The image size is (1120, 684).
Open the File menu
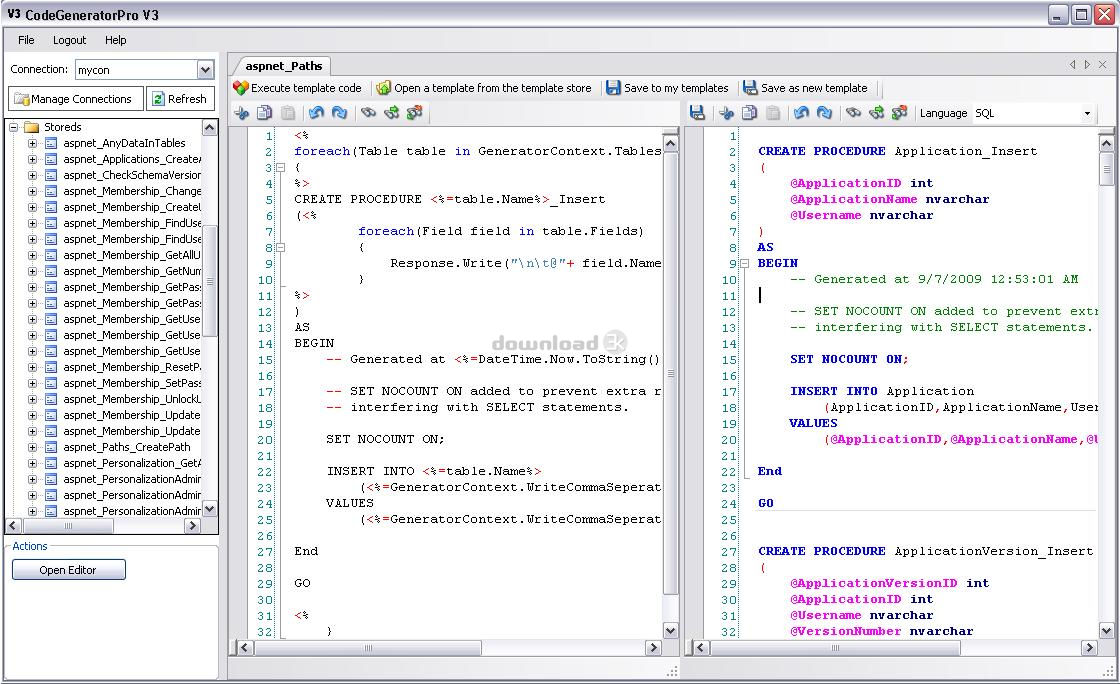26,40
